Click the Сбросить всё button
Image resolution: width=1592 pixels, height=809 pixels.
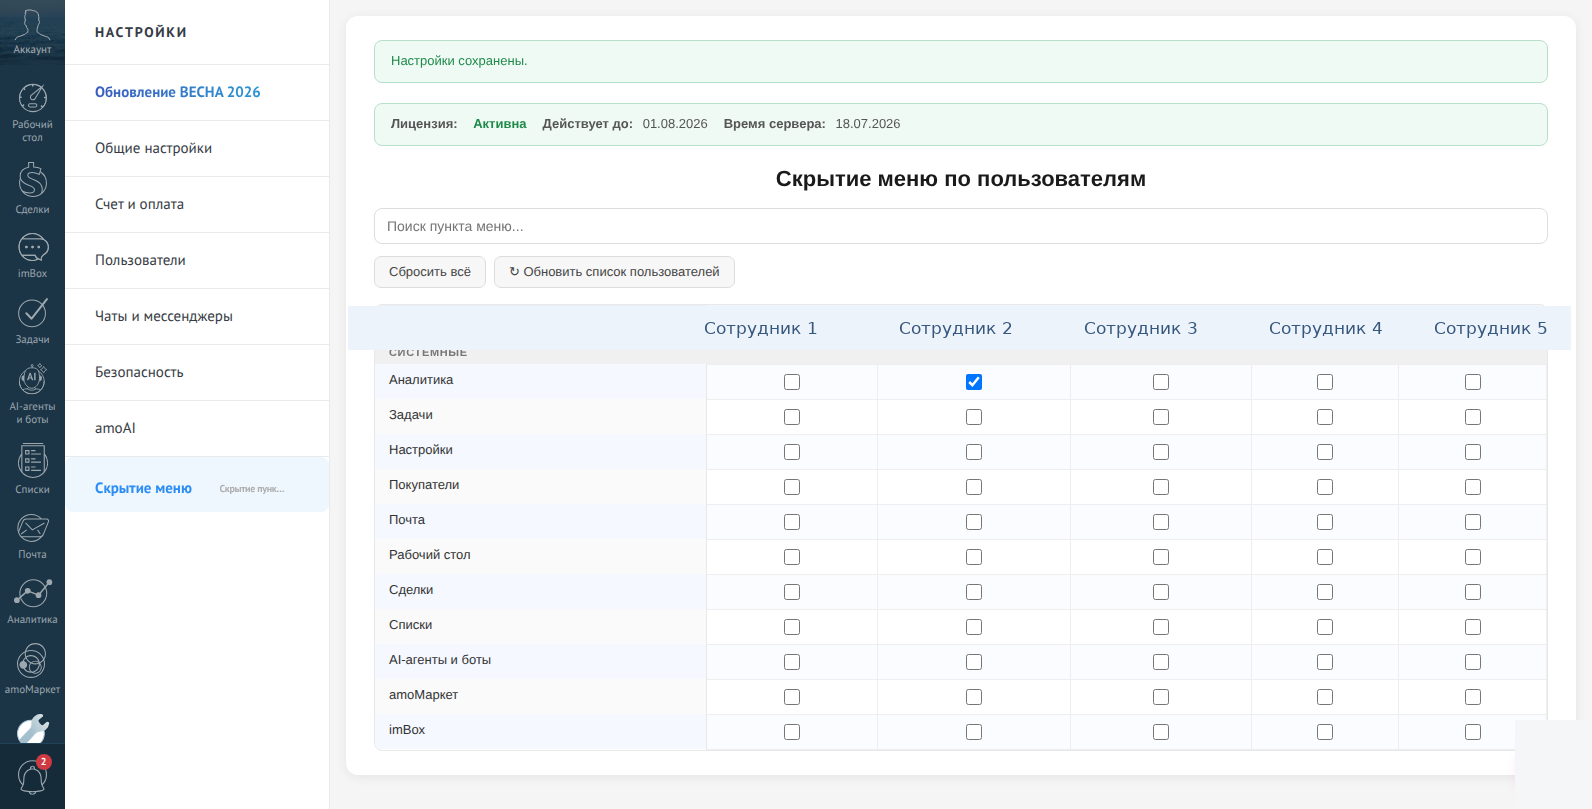point(430,272)
